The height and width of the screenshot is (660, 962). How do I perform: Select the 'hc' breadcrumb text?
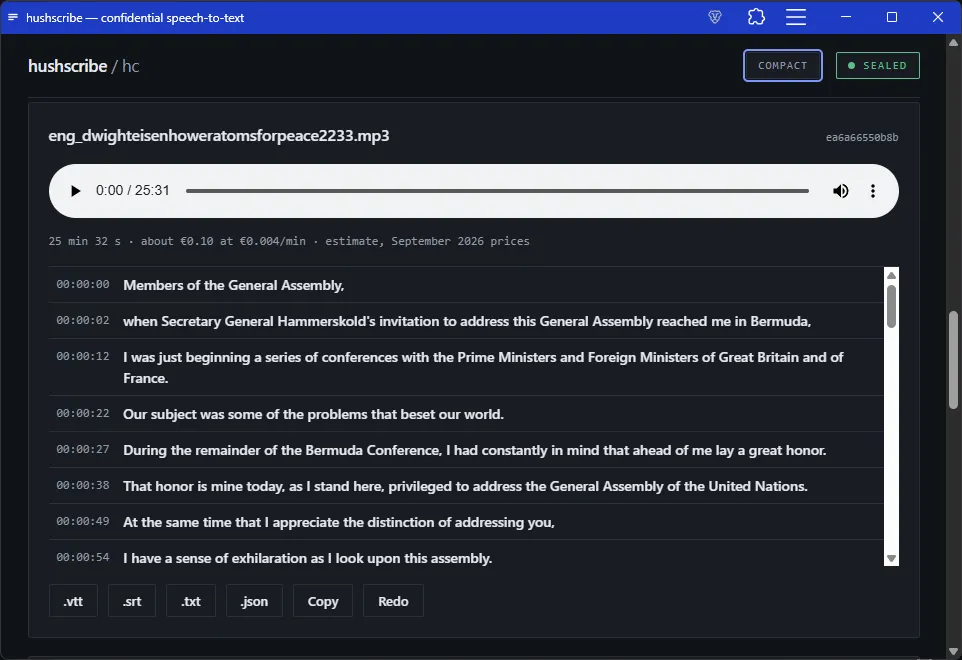[x=131, y=66]
